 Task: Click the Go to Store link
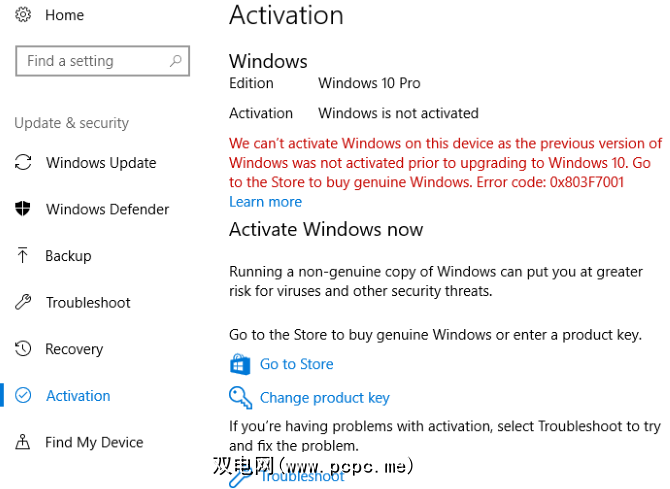pyautogui.click(x=297, y=364)
